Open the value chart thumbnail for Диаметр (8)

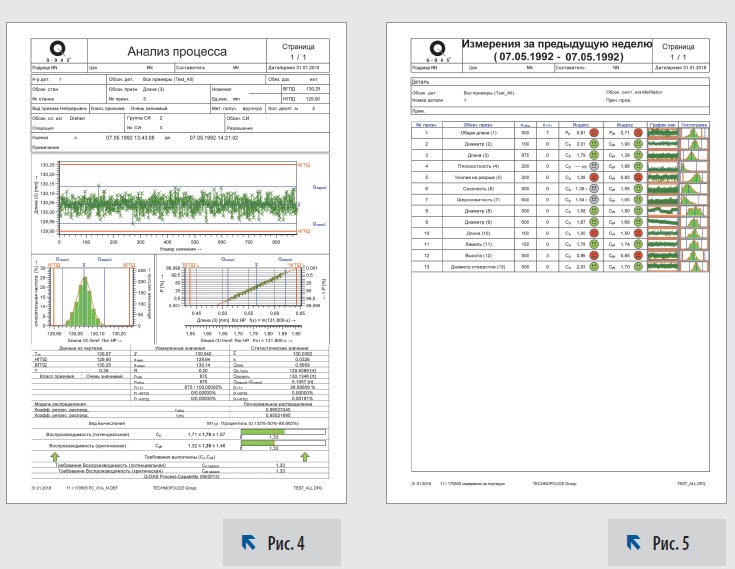pyautogui.click(x=662, y=210)
